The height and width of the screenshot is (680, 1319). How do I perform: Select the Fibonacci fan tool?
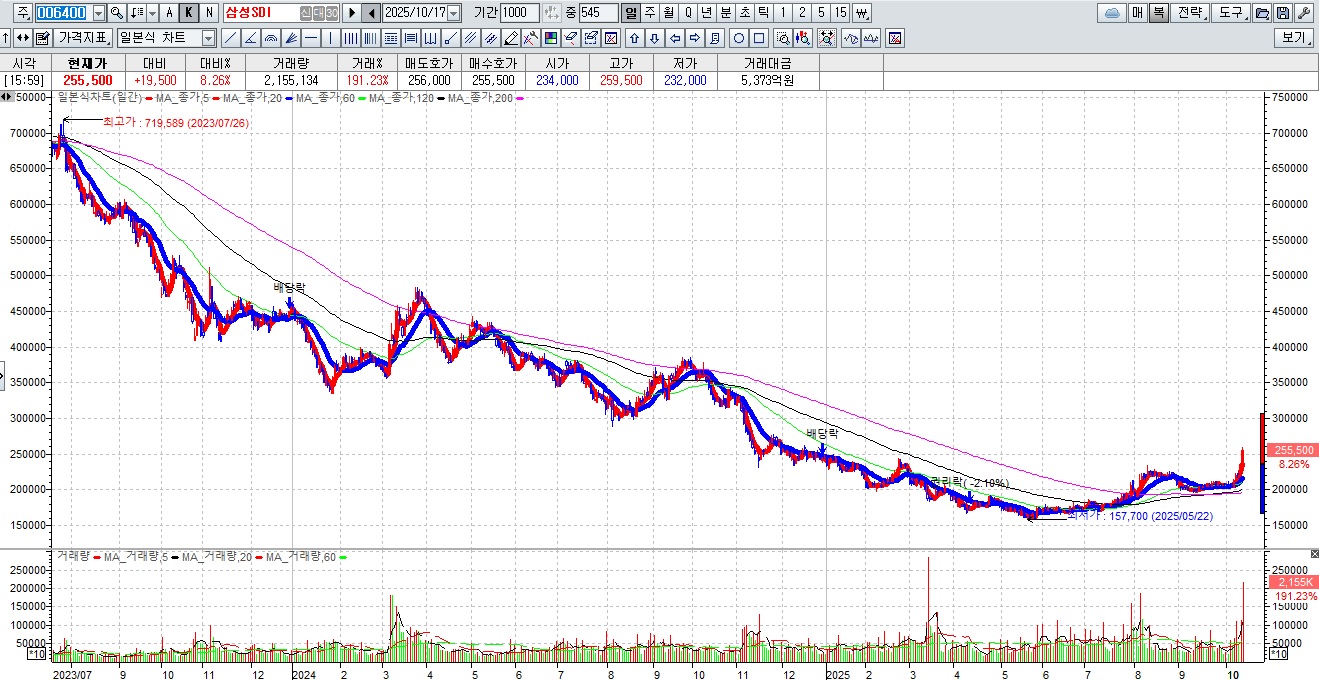291,38
